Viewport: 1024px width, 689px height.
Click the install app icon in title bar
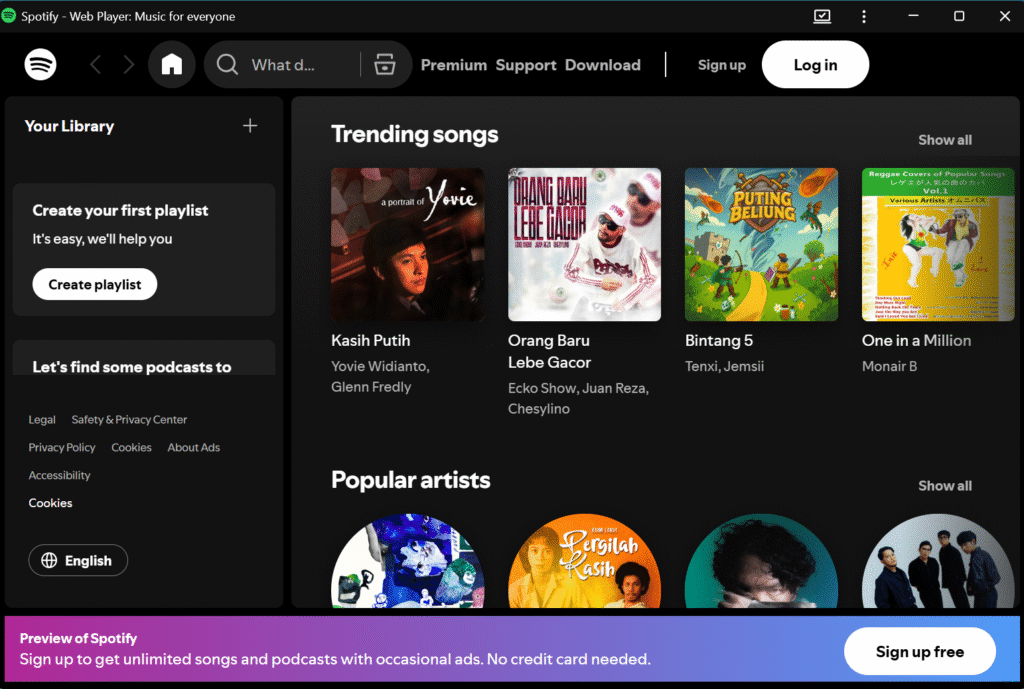click(822, 16)
